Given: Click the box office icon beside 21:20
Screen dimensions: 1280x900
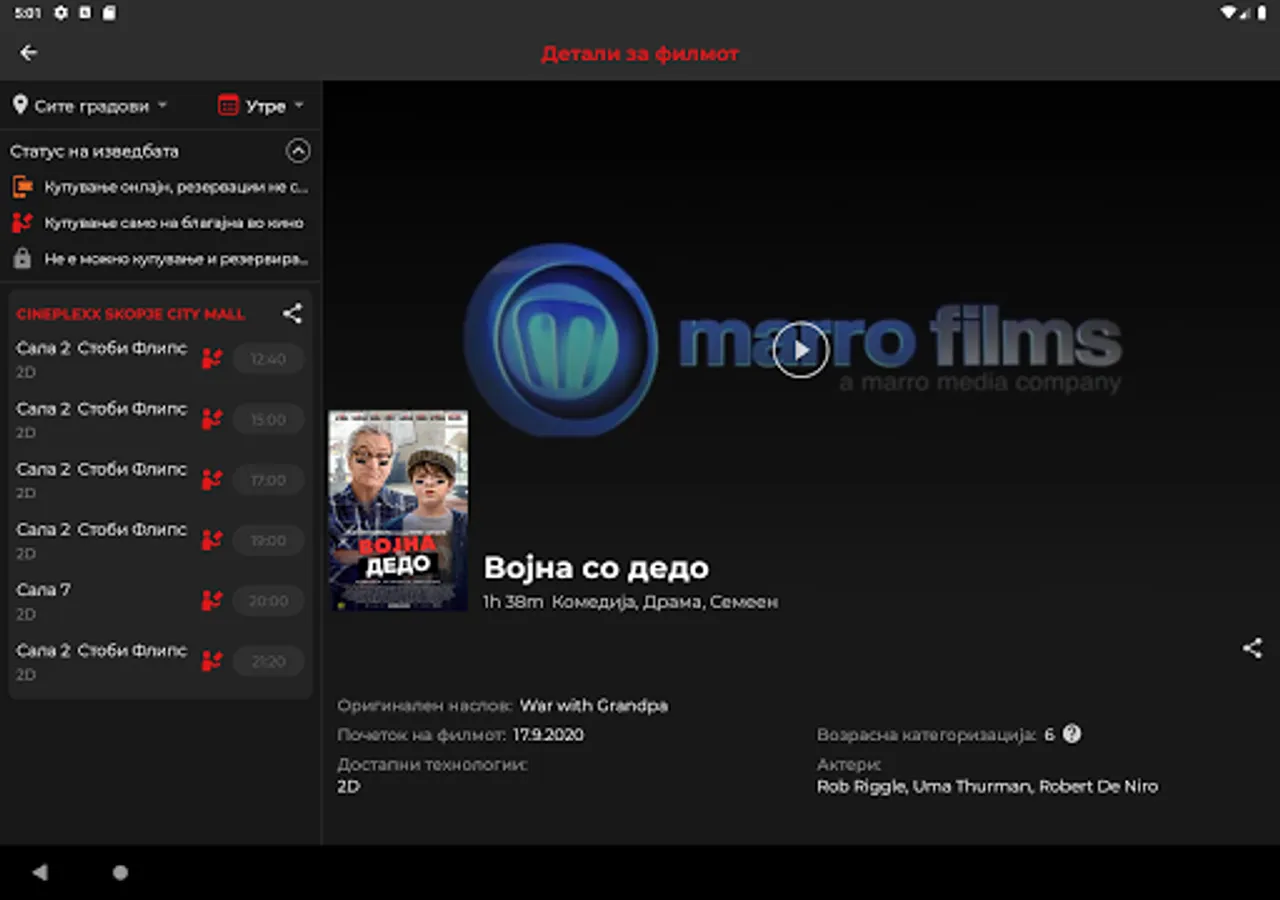Looking at the screenshot, I should coord(211,661).
